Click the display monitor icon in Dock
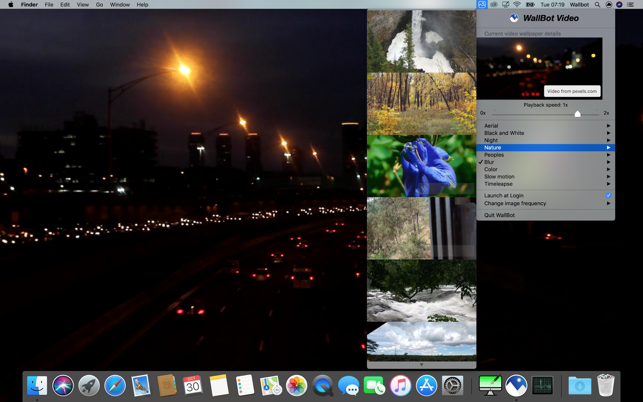 (x=490, y=386)
